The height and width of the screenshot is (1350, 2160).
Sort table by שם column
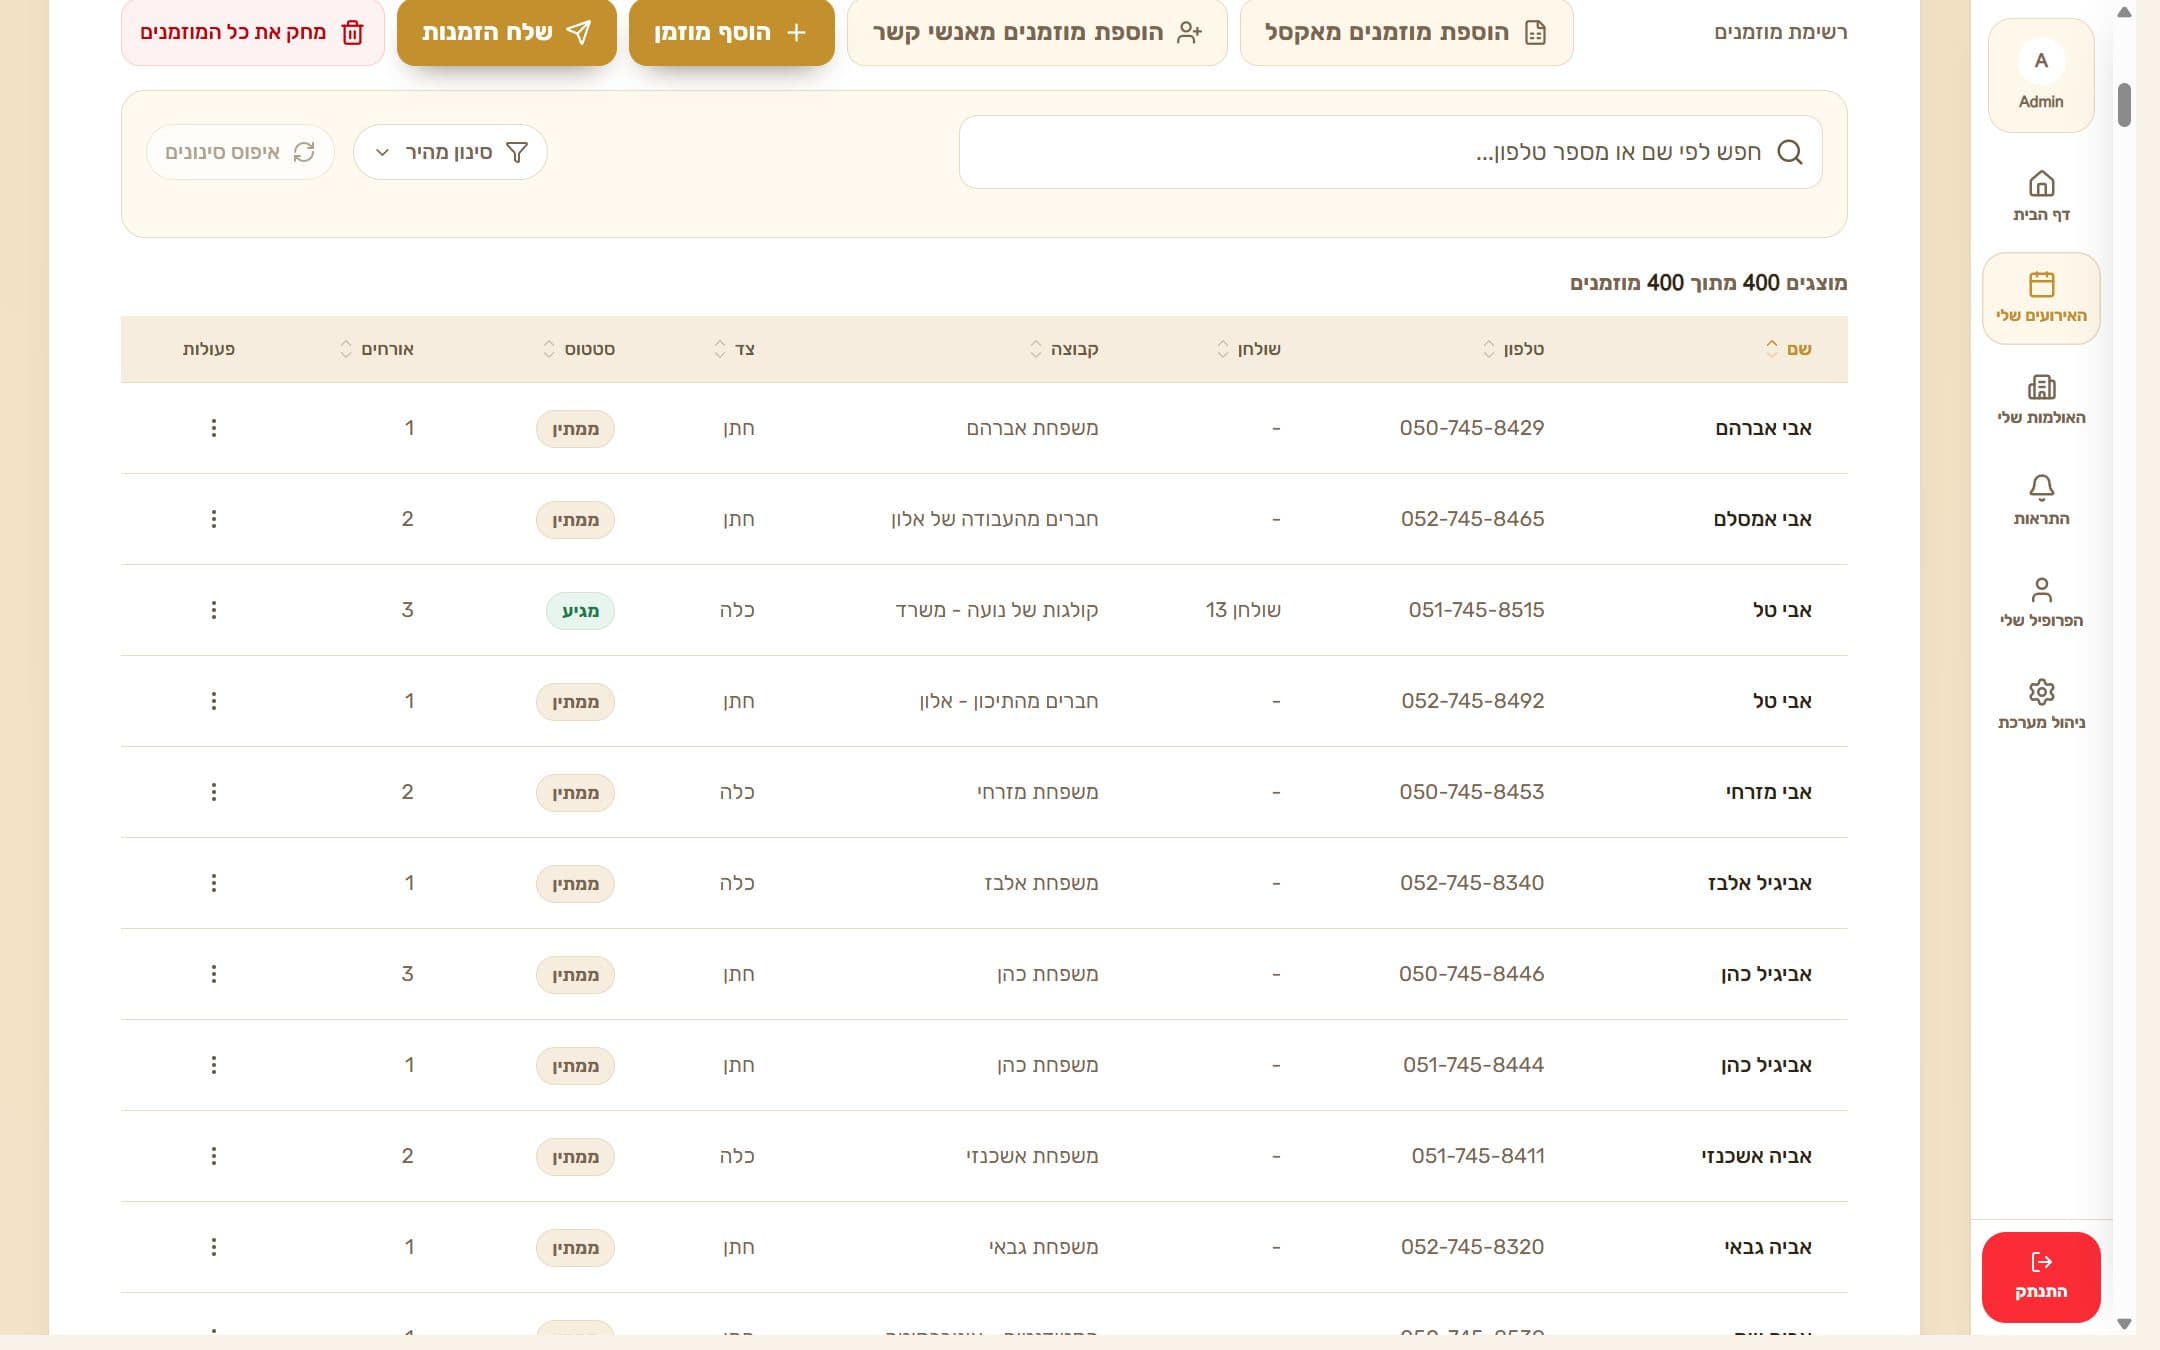click(x=1789, y=348)
